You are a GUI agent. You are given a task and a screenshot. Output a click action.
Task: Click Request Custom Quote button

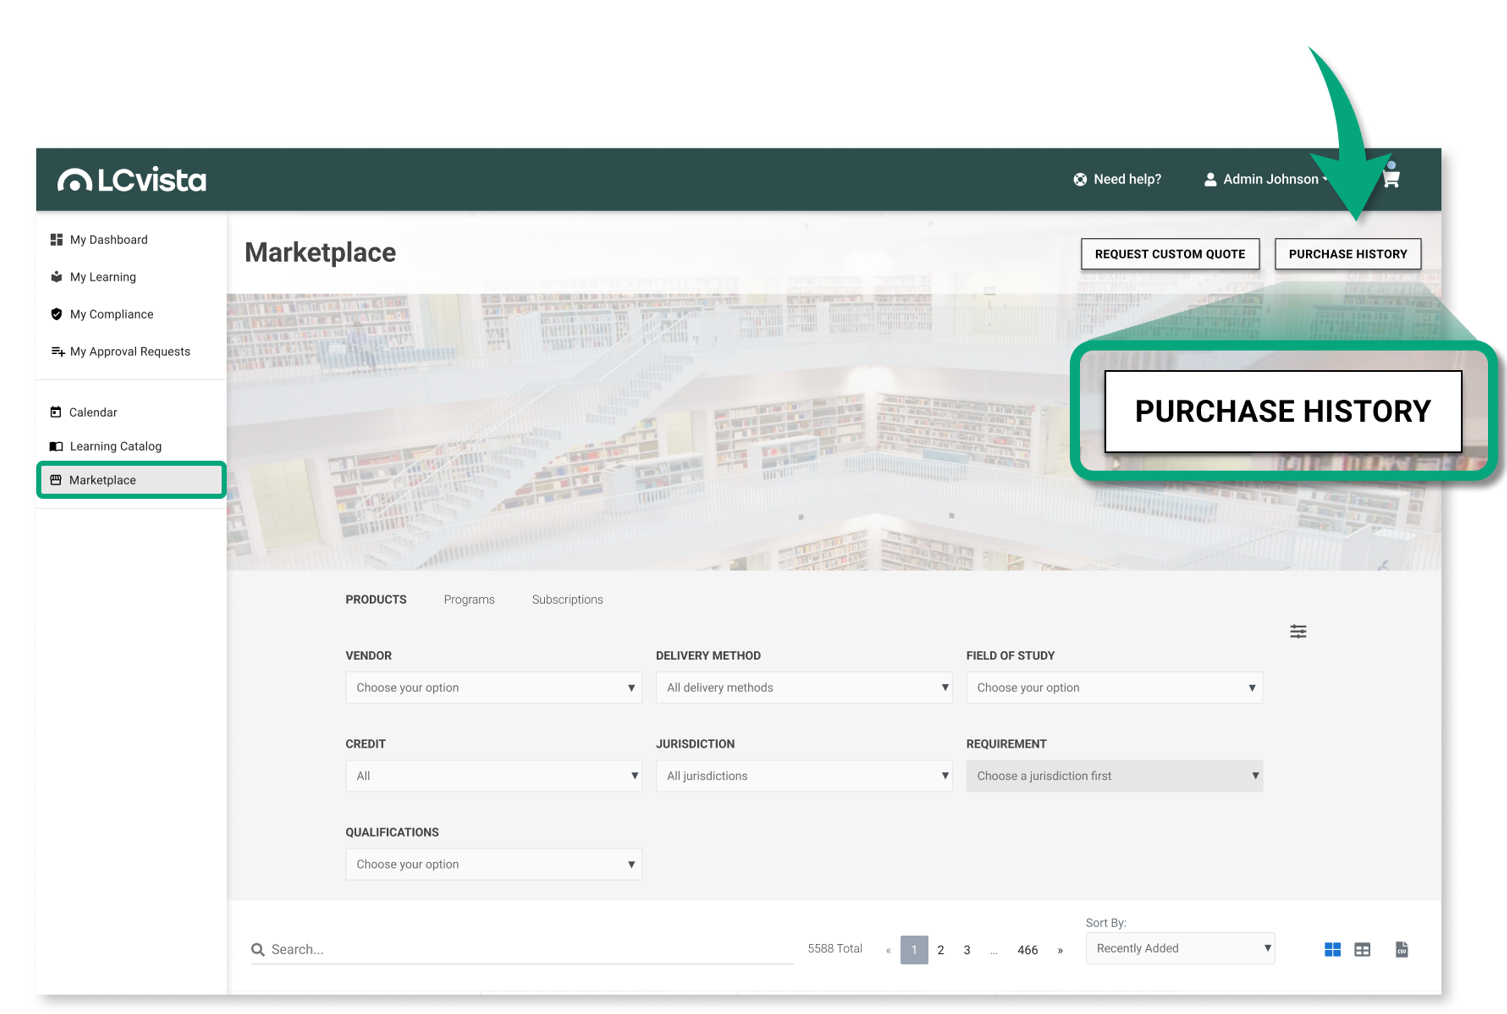pos(1169,254)
